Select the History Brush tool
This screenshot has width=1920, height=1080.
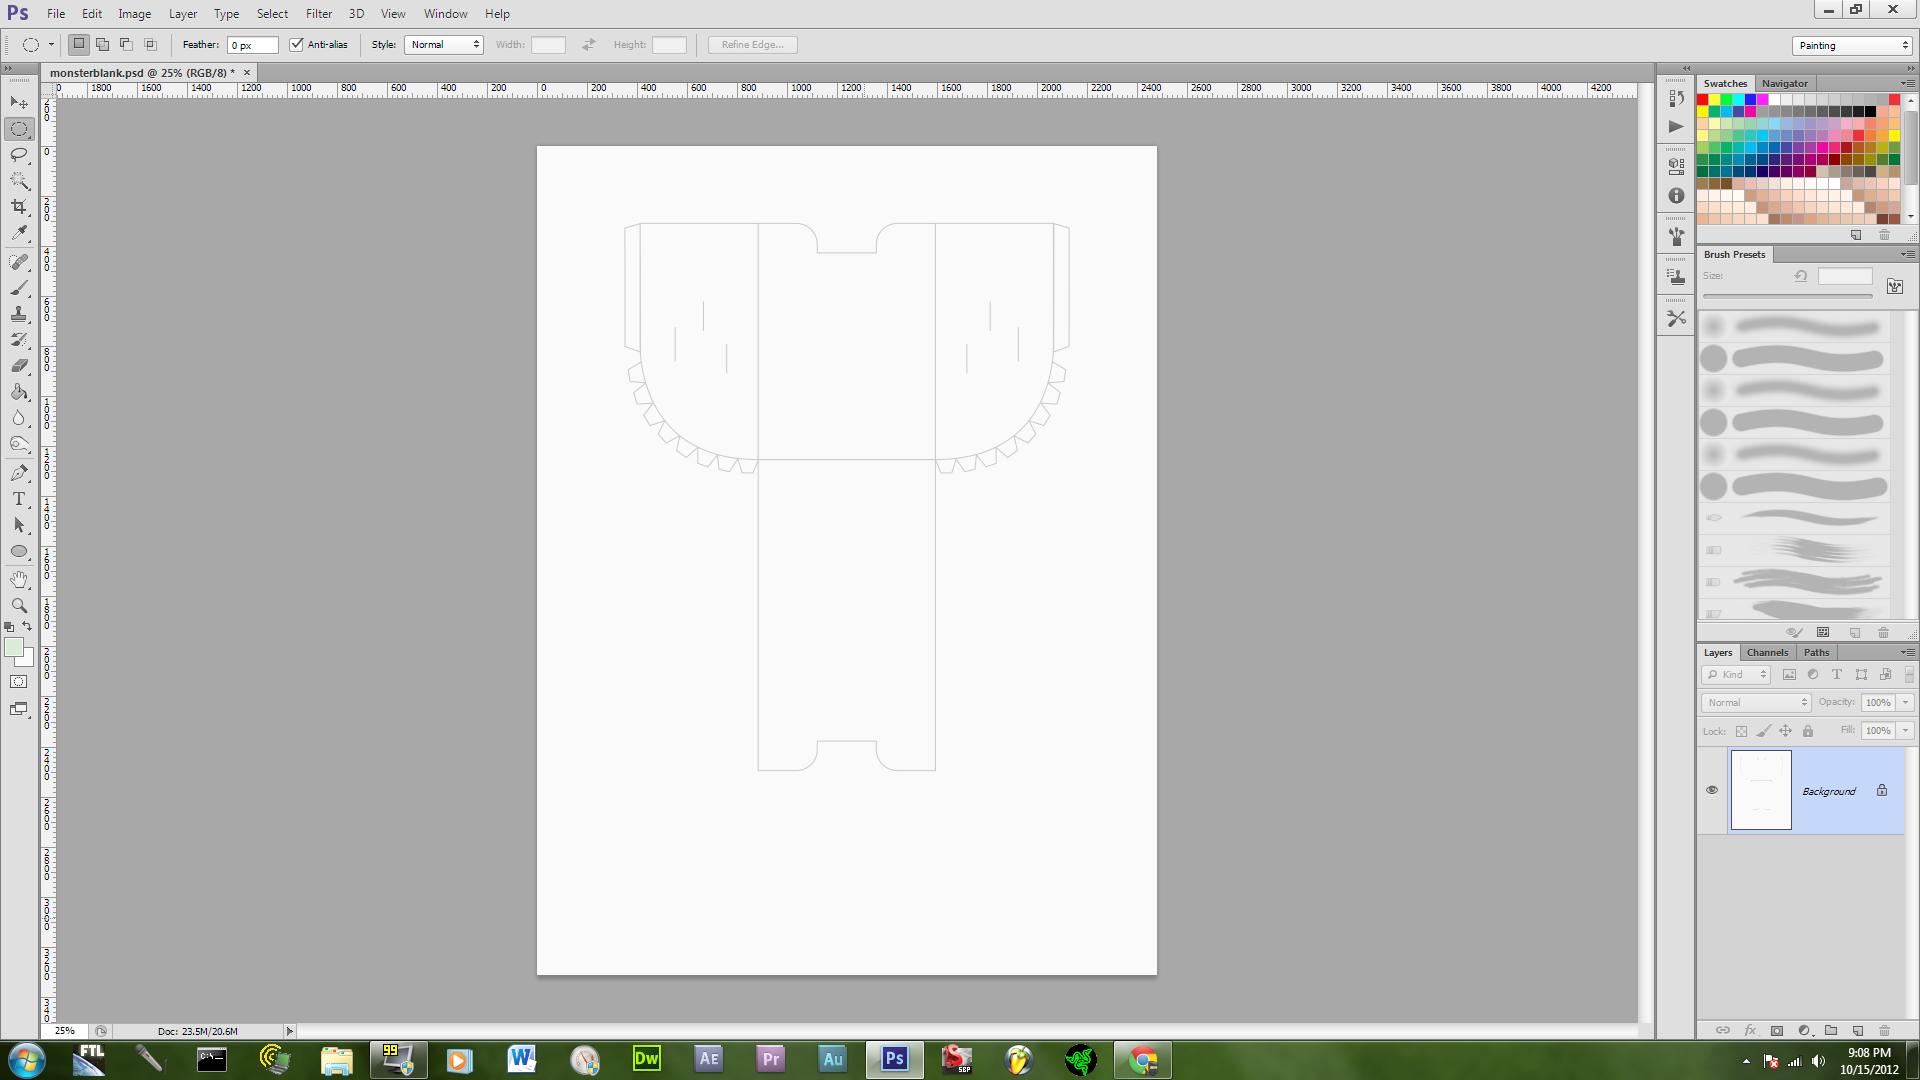[19, 340]
